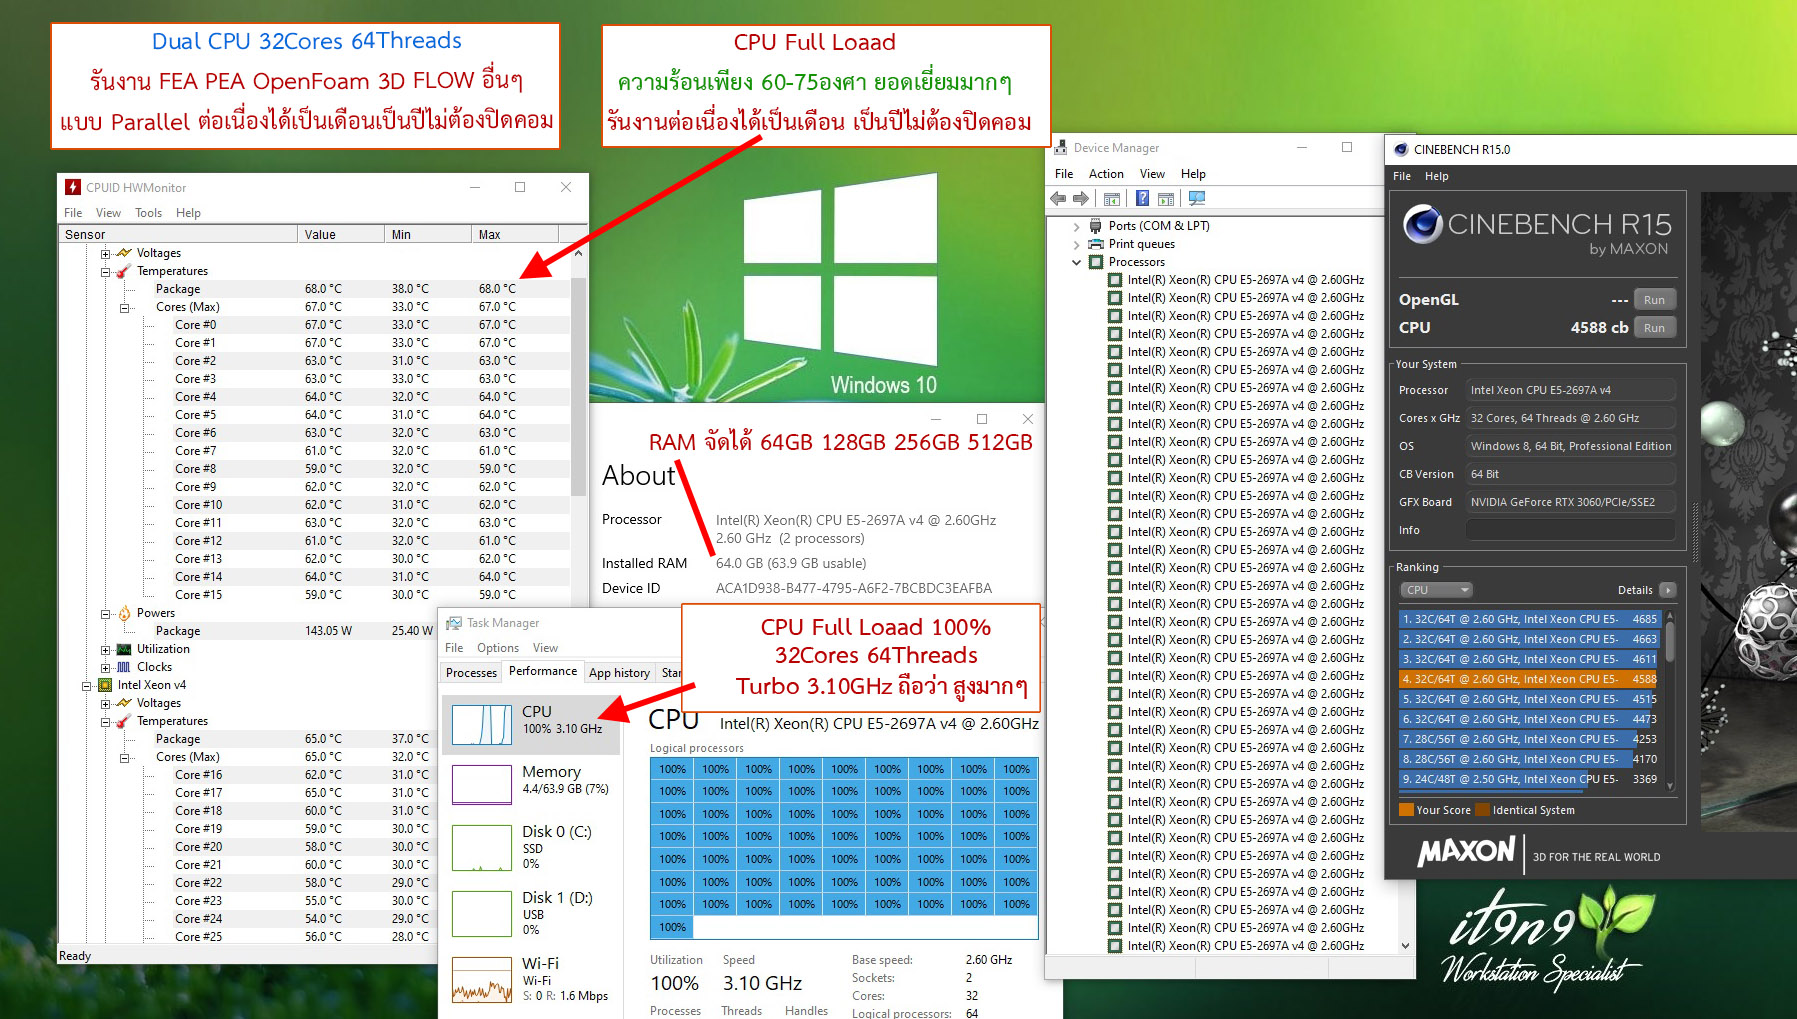
Task: Click the Device Manager title bar icon
Action: (x=1060, y=148)
